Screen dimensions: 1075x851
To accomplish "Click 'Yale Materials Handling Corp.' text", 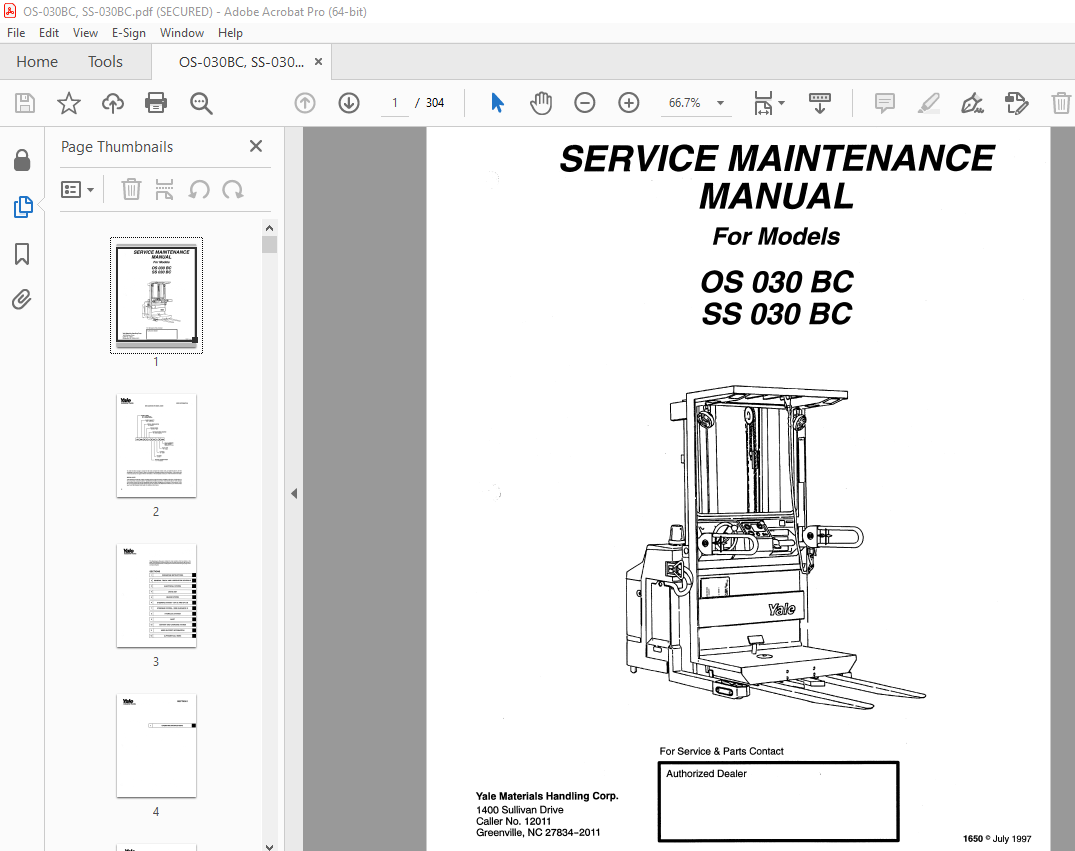I will tap(547, 796).
